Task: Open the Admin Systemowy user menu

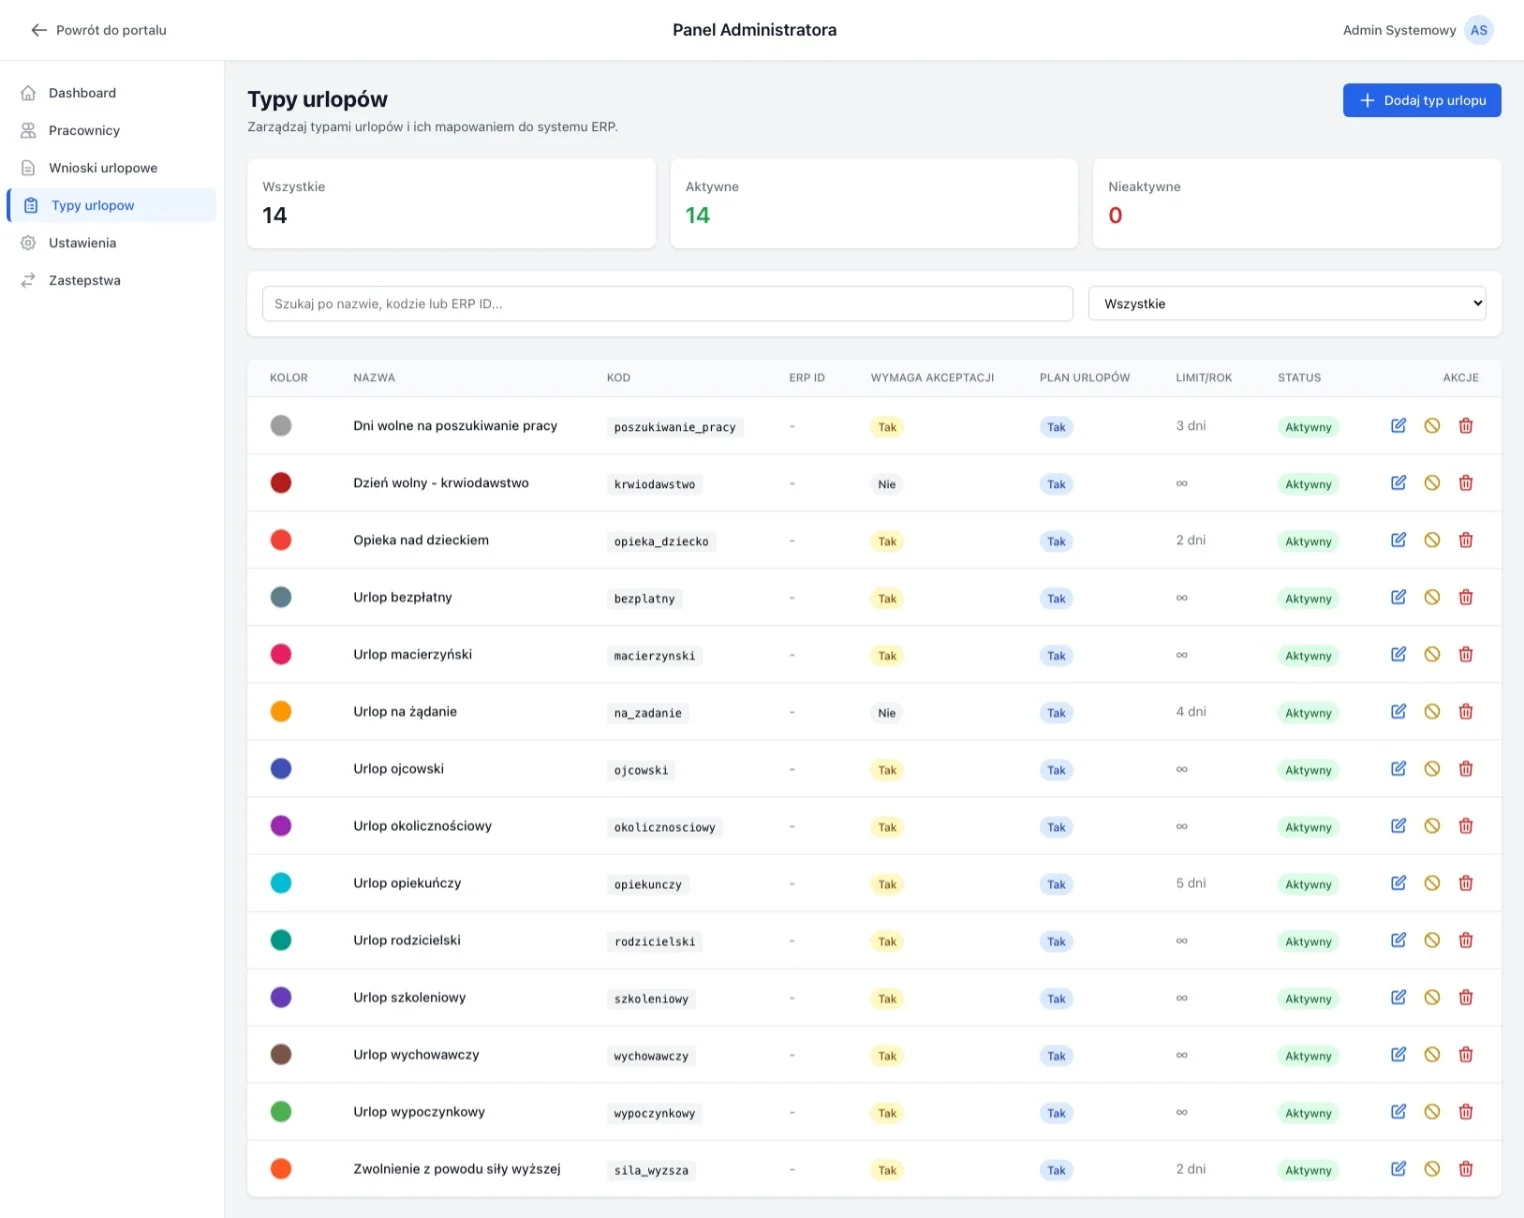Action: tap(1398, 30)
